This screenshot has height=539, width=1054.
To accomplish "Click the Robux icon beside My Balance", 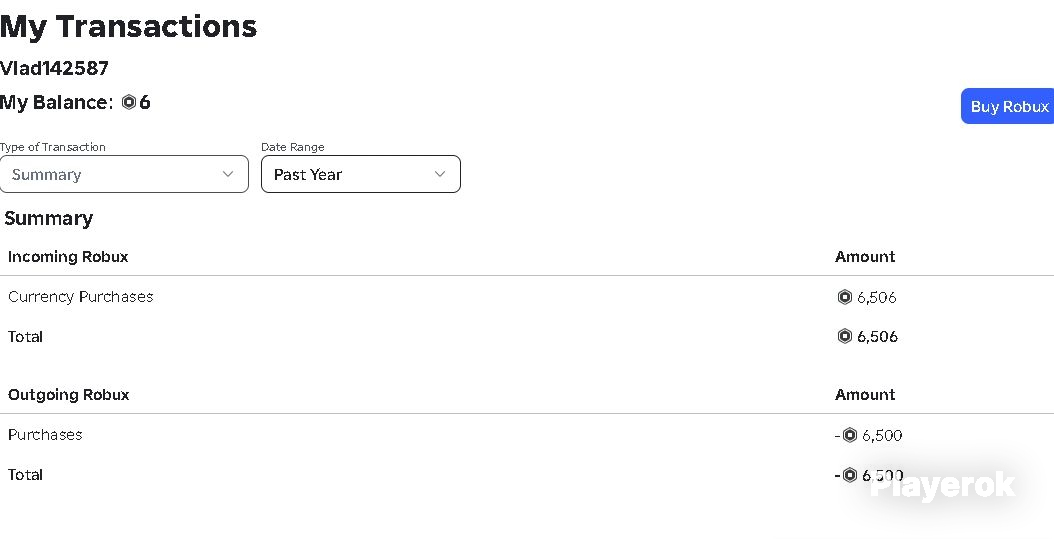I will tap(129, 102).
